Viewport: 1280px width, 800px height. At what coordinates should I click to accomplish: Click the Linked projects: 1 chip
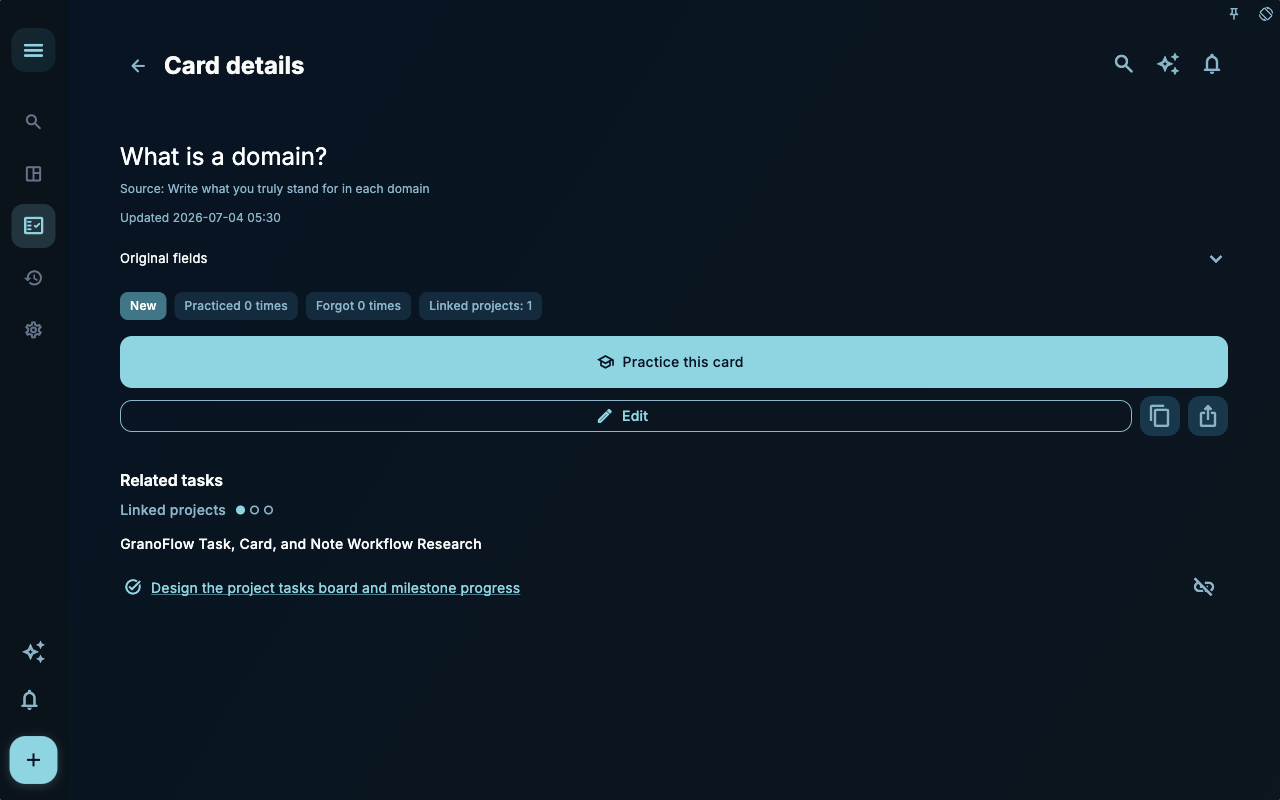pyautogui.click(x=480, y=306)
